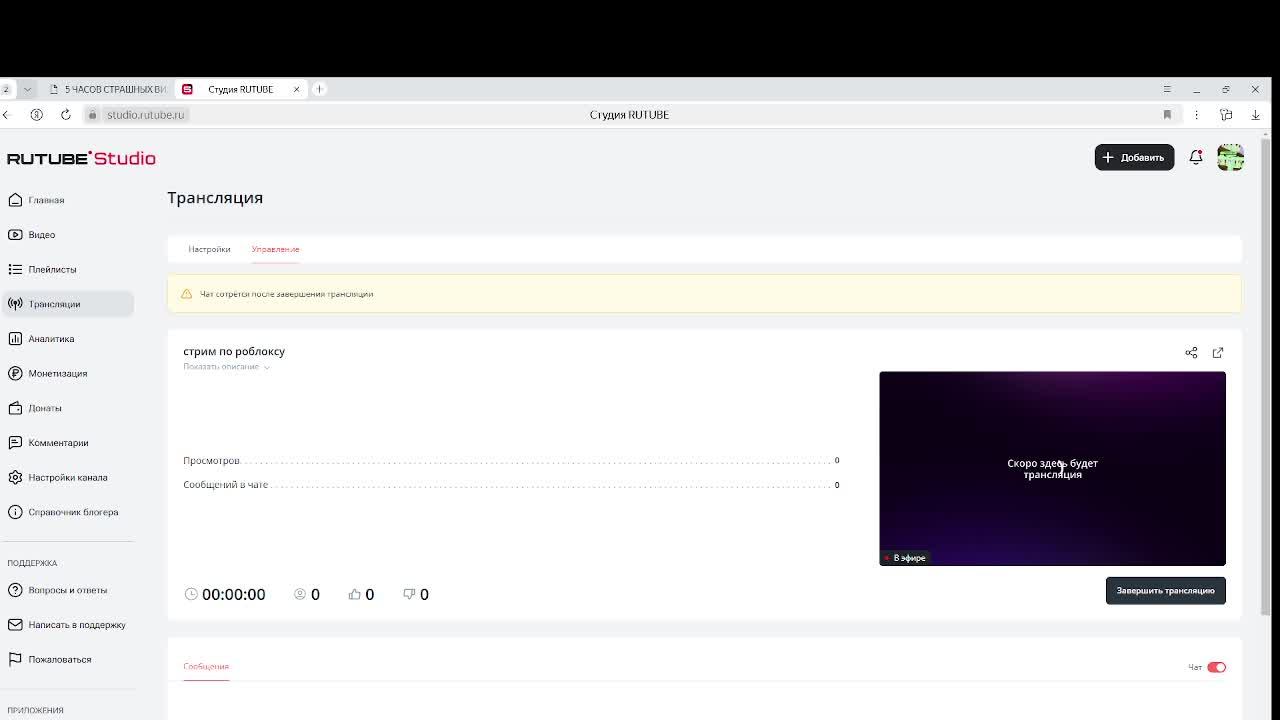Click the Настройки канала gear icon
This screenshot has height=720, width=1280.
coord(15,477)
